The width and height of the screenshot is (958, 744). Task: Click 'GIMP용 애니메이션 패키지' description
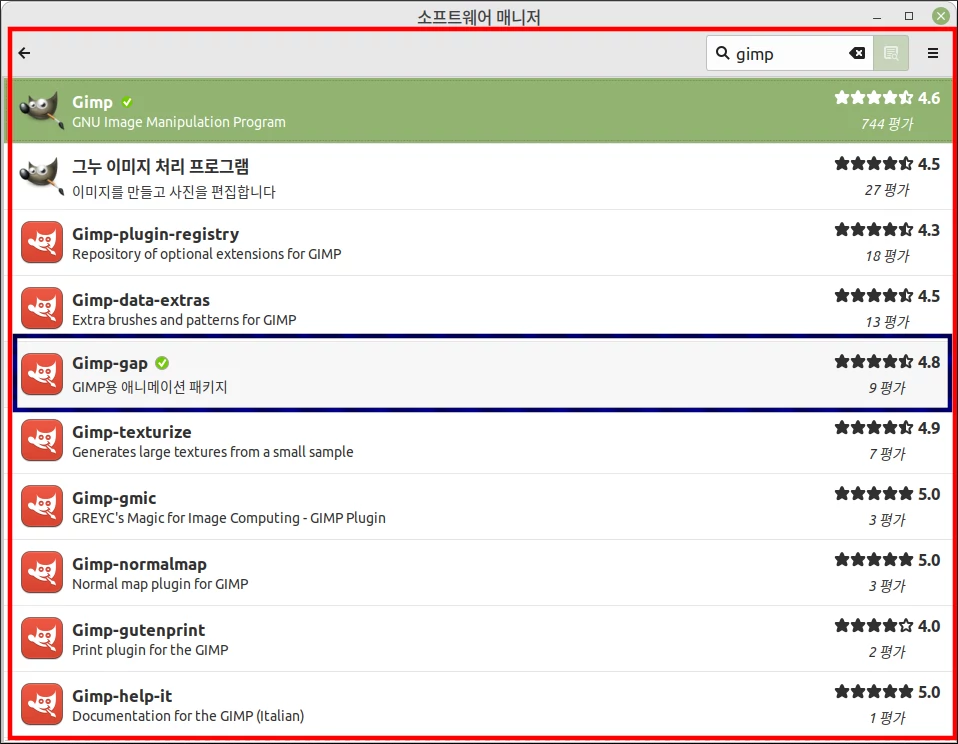(x=150, y=387)
